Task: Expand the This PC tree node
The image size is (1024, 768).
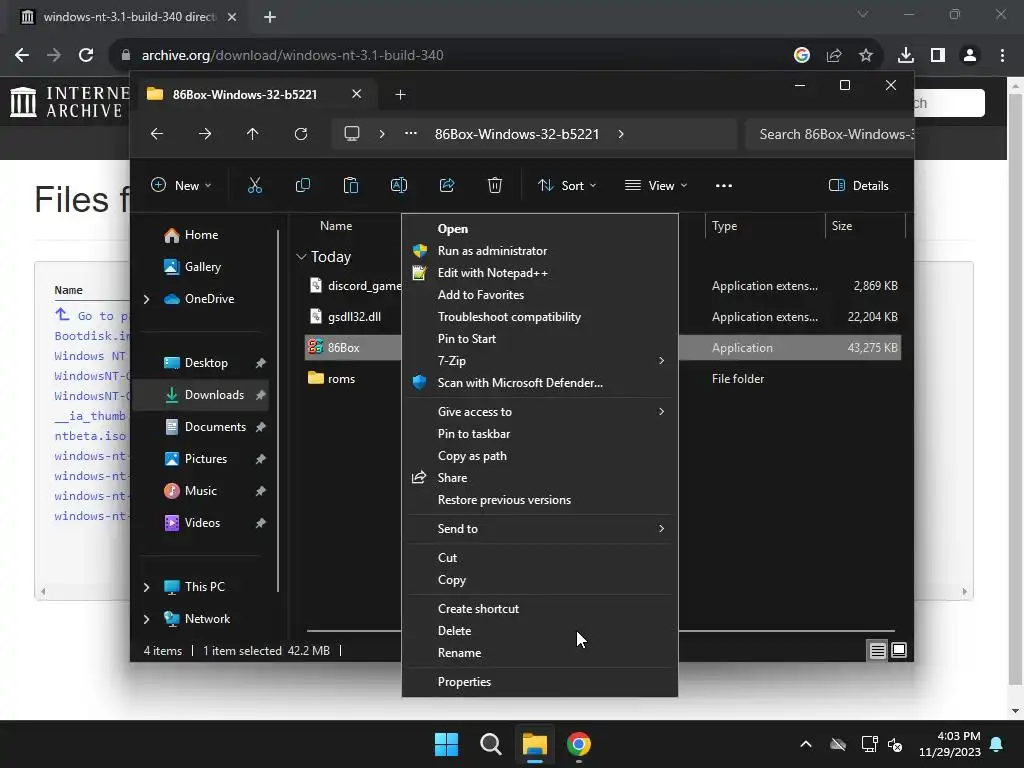Action: (x=146, y=587)
